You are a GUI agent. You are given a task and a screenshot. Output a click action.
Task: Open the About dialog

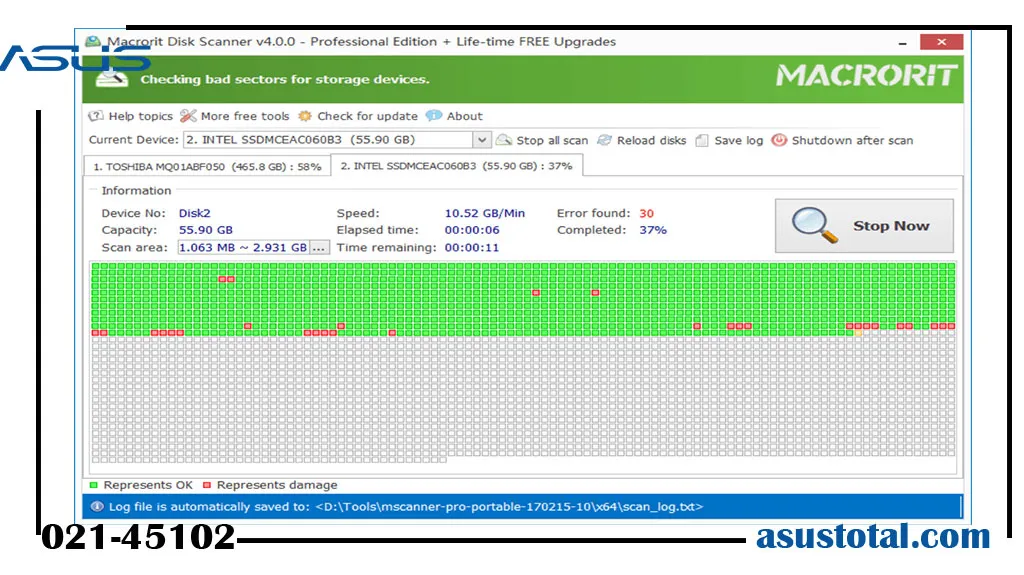(464, 116)
